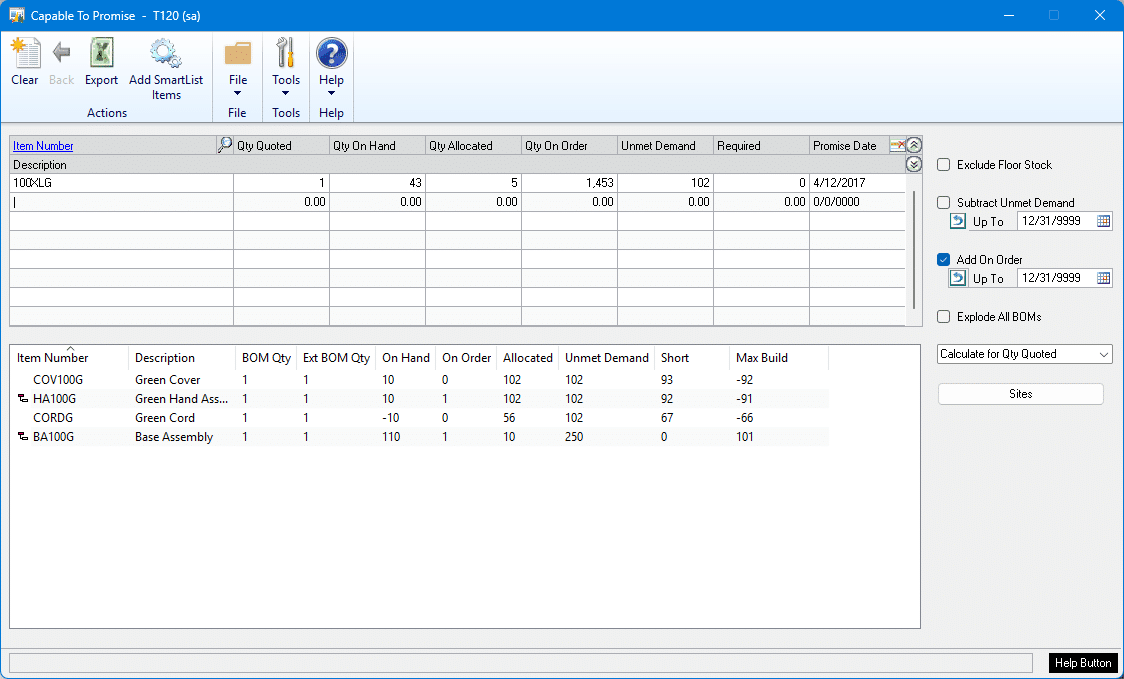This screenshot has width=1124, height=679.
Task: Expand the BA100G Base Assembly tree node
Action: (22, 437)
